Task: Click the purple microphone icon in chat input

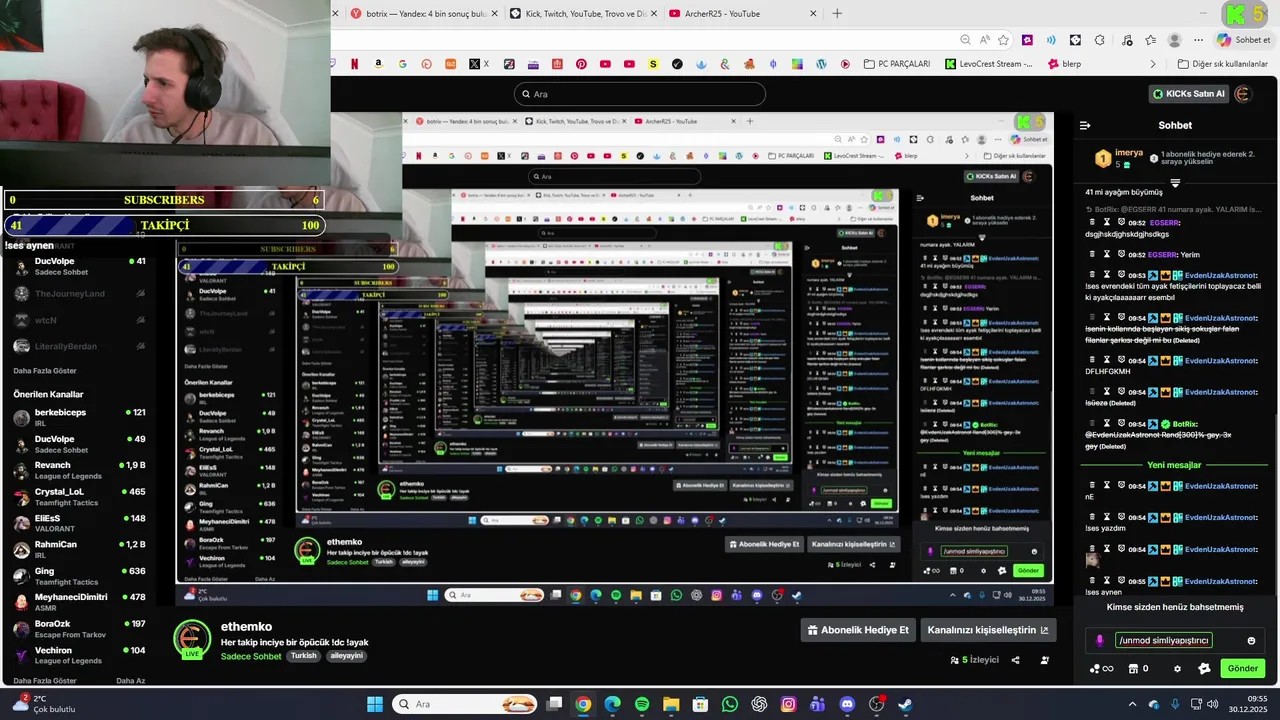Action: 1099,641
